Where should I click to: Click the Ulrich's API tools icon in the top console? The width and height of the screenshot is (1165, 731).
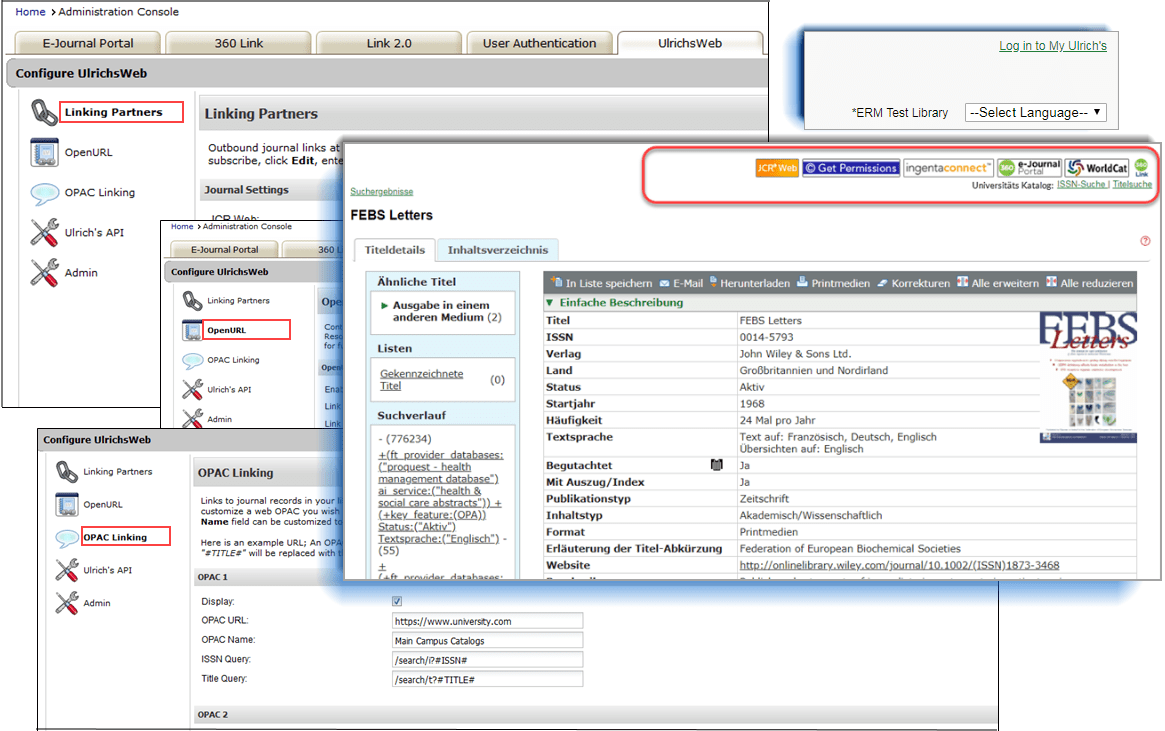point(45,233)
